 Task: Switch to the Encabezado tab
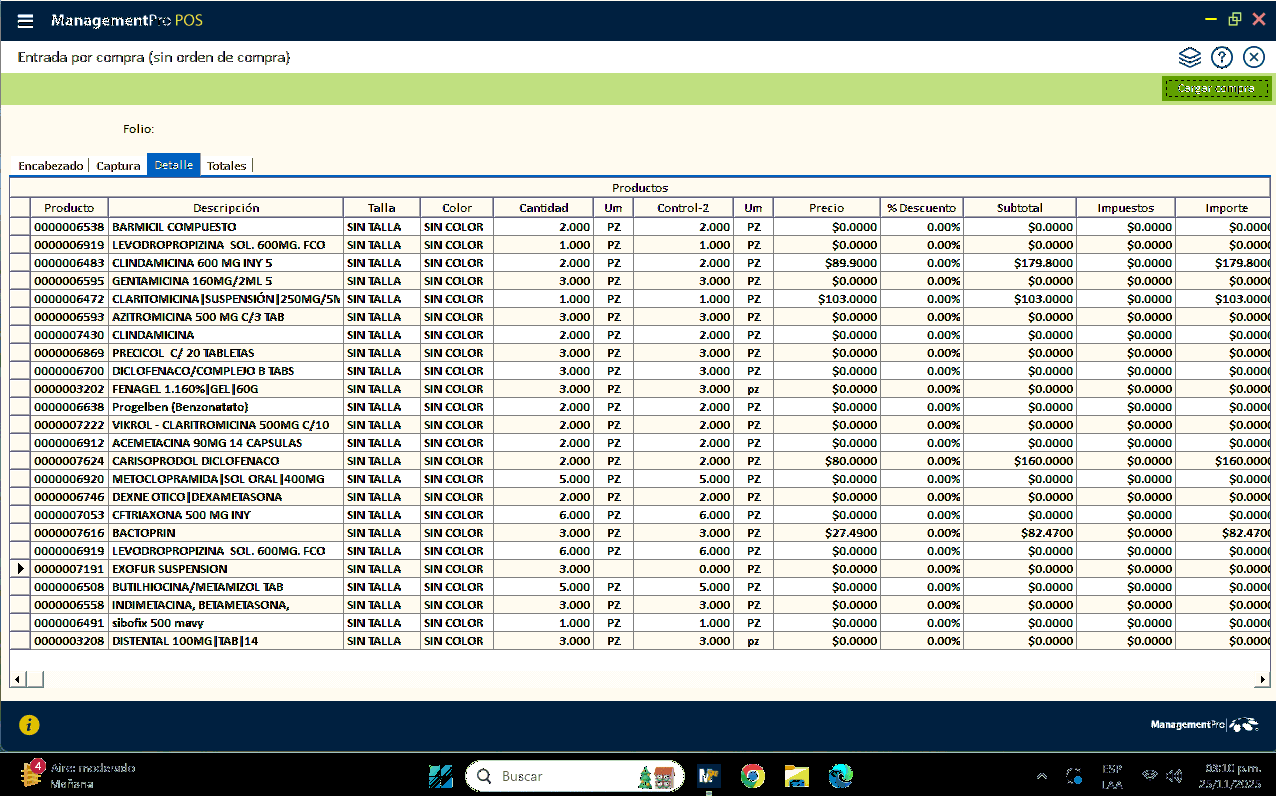(50, 166)
